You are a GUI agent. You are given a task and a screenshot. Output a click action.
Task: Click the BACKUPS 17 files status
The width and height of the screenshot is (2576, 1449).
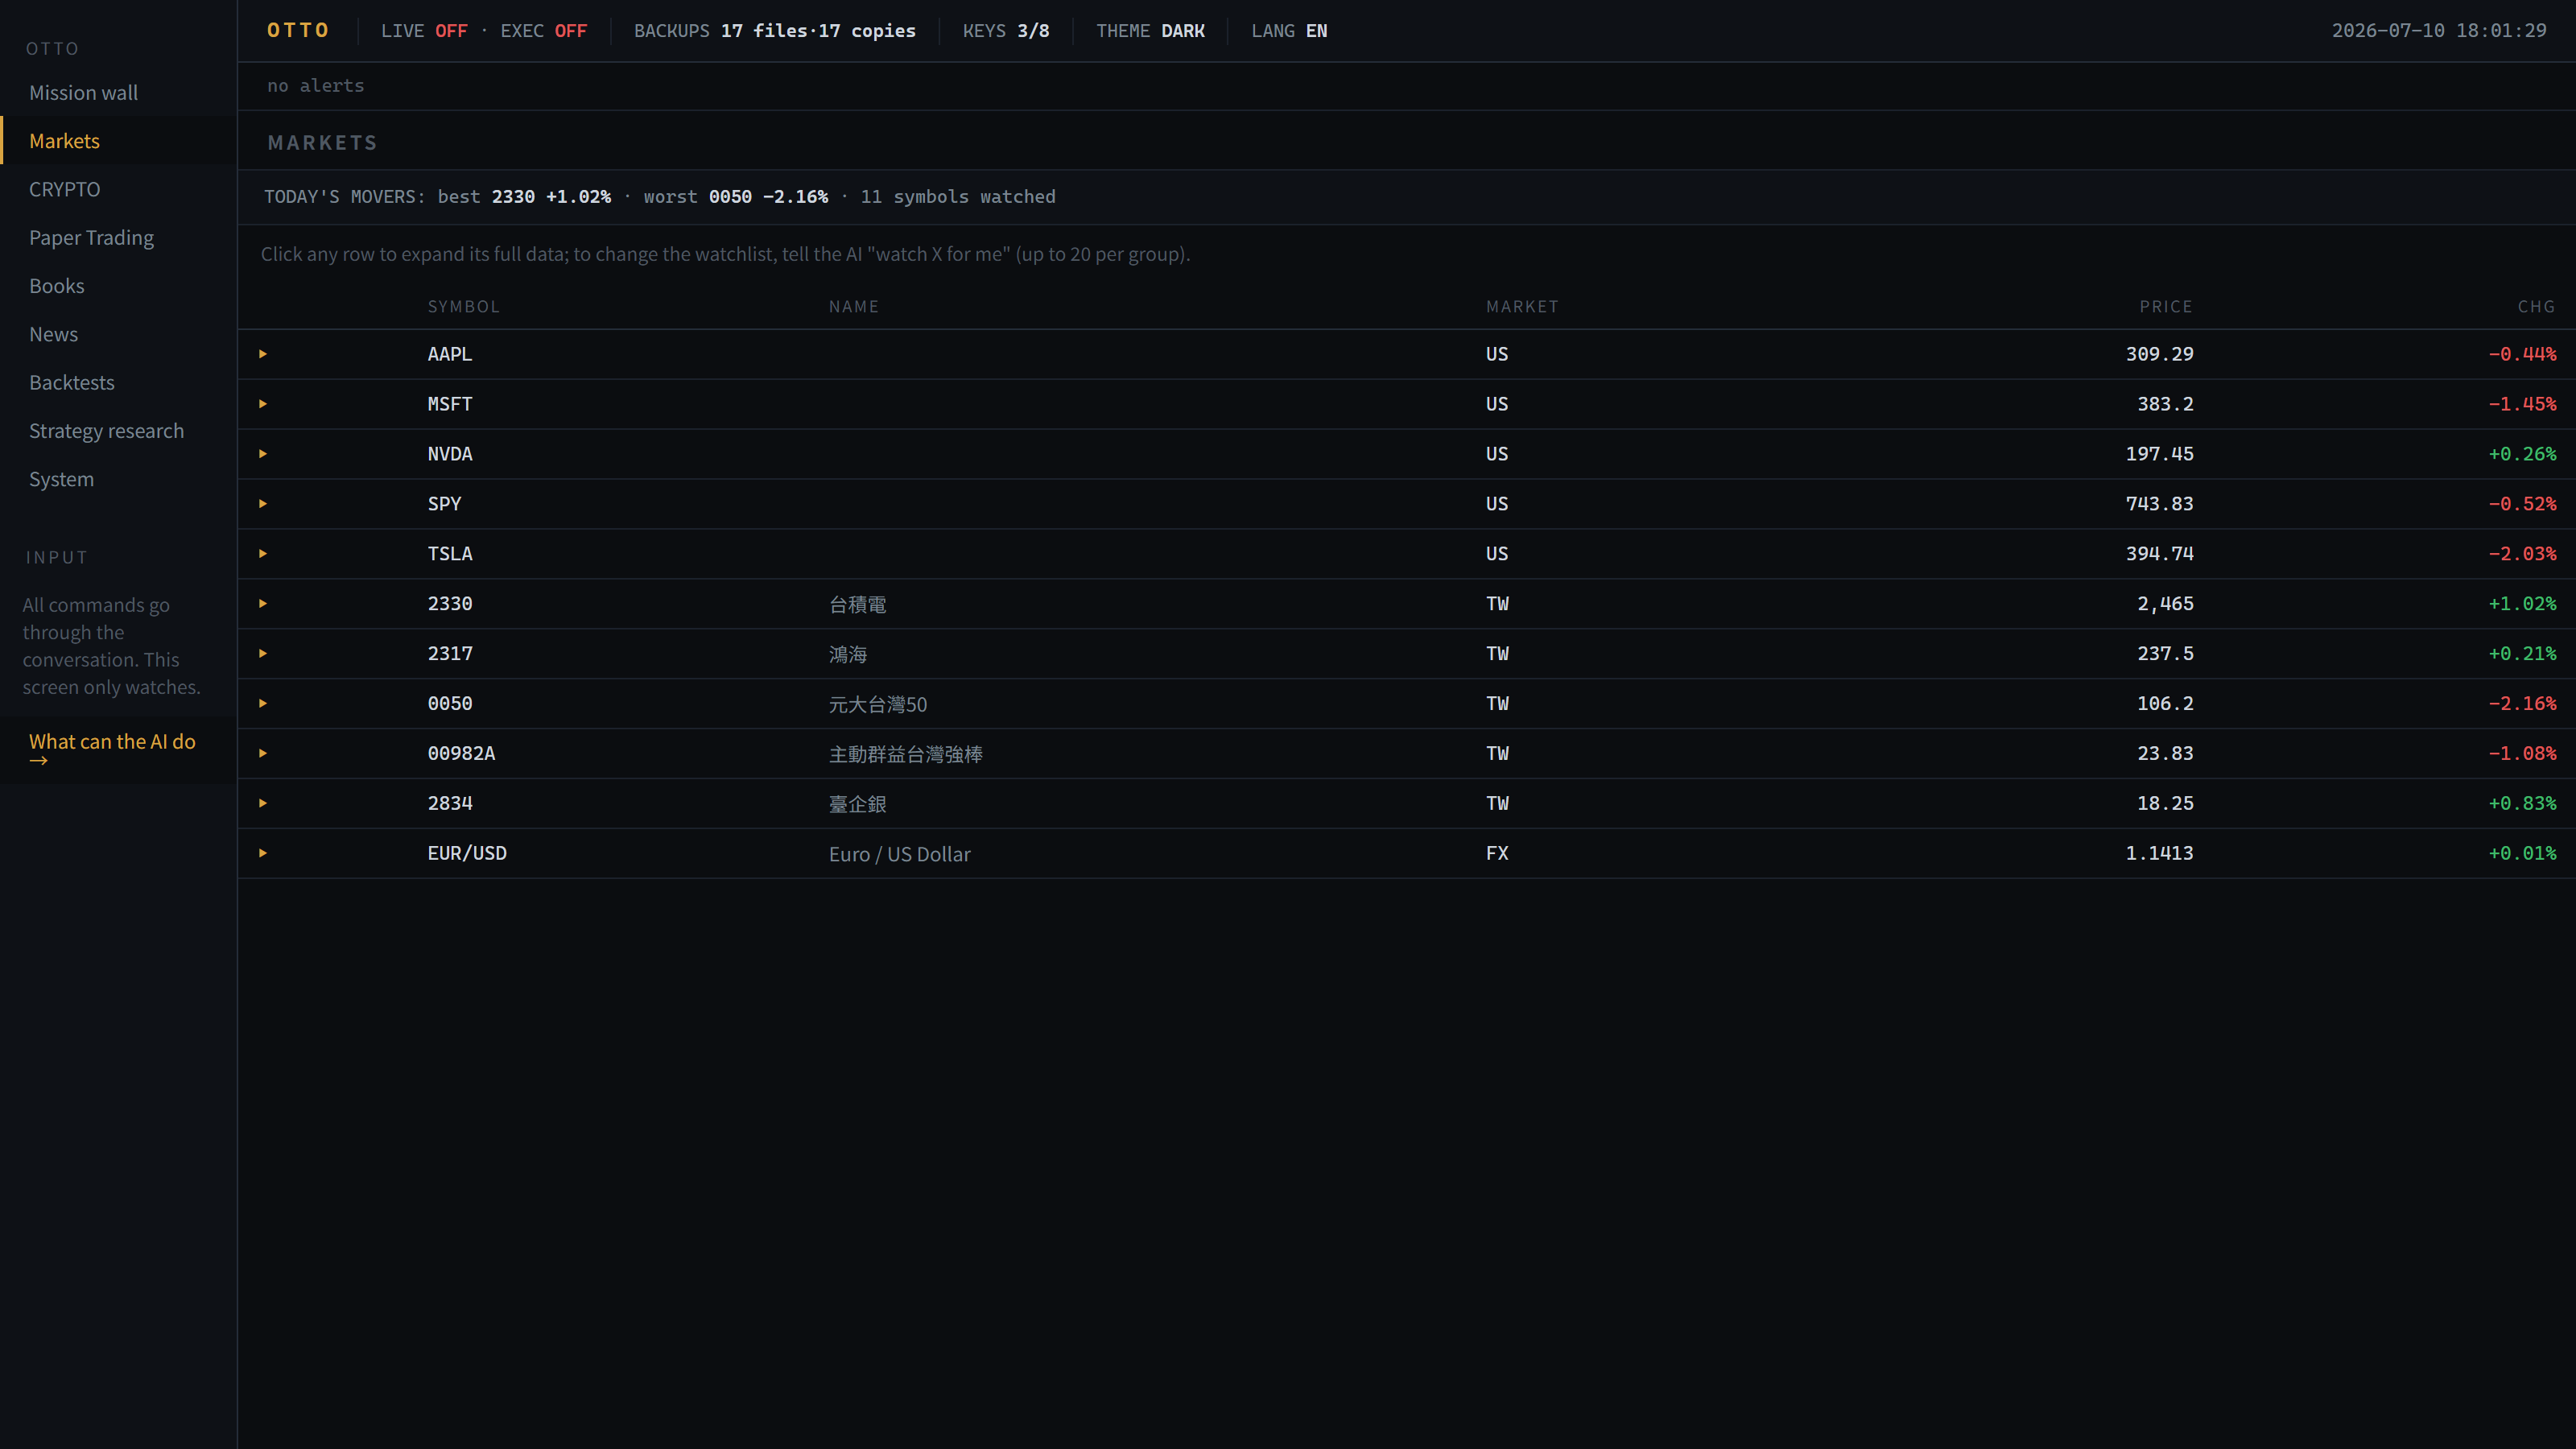(x=775, y=31)
